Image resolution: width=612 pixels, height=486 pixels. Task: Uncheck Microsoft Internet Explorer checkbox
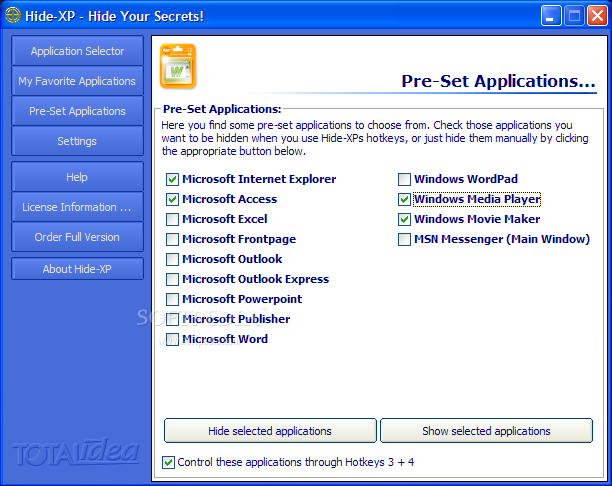click(x=172, y=179)
